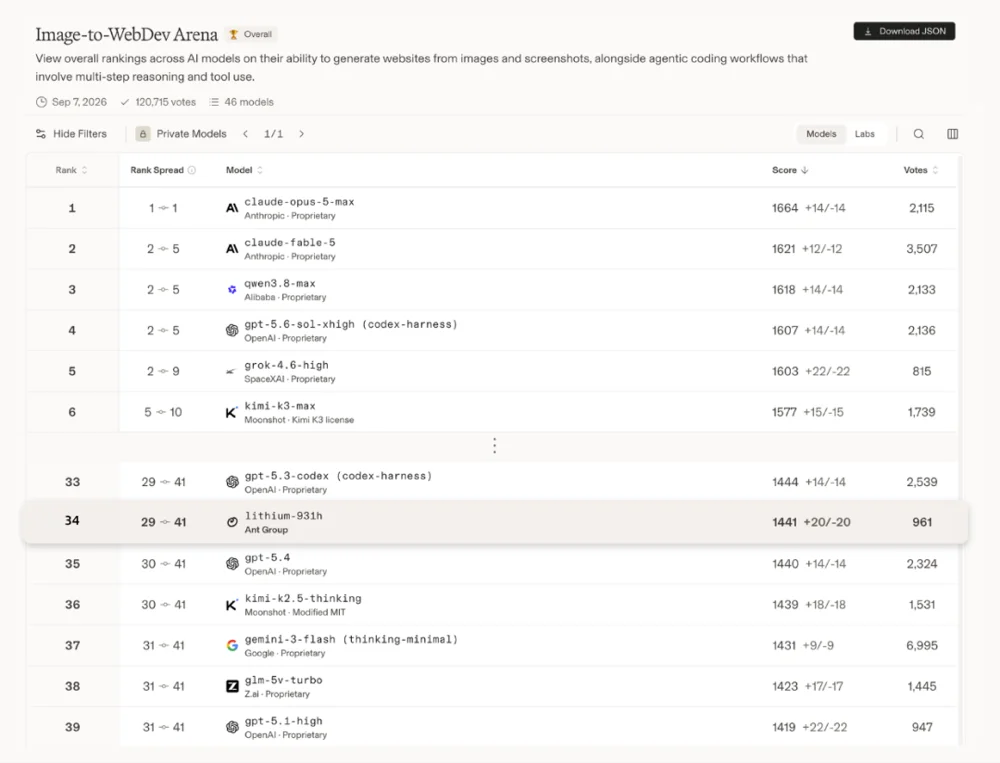The height and width of the screenshot is (763, 1000).
Task: Open the grok-4.6-high model name
Action: (286, 365)
